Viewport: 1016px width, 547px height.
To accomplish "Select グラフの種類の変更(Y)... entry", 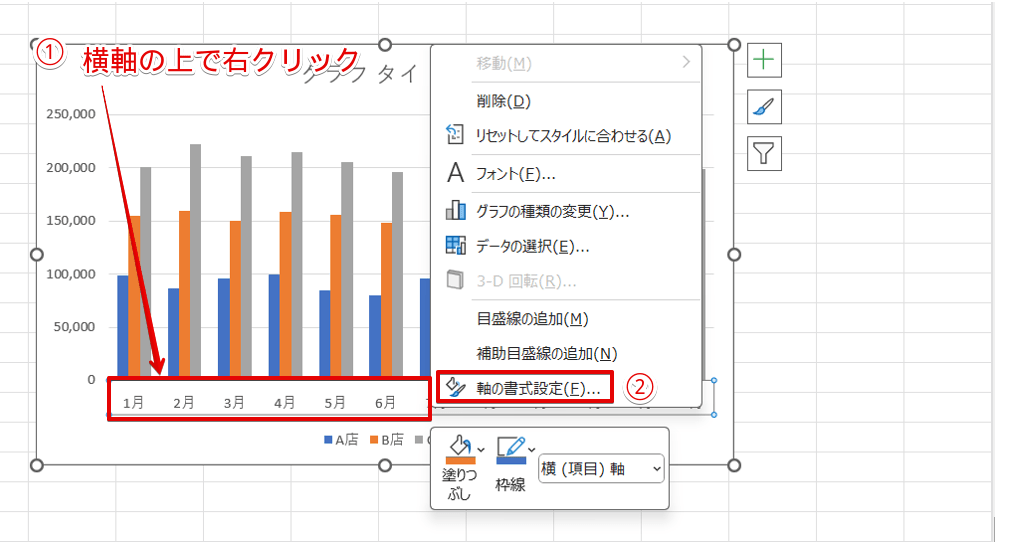I will pos(553,211).
